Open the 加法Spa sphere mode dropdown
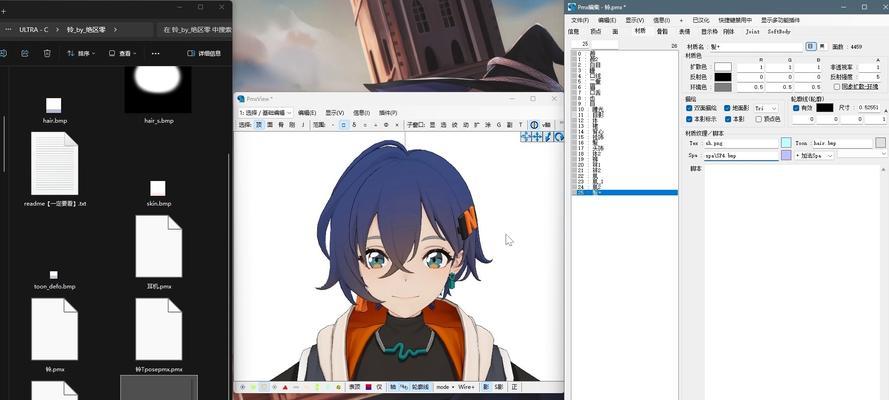Viewport: 889px width, 400px height. [x=814, y=155]
